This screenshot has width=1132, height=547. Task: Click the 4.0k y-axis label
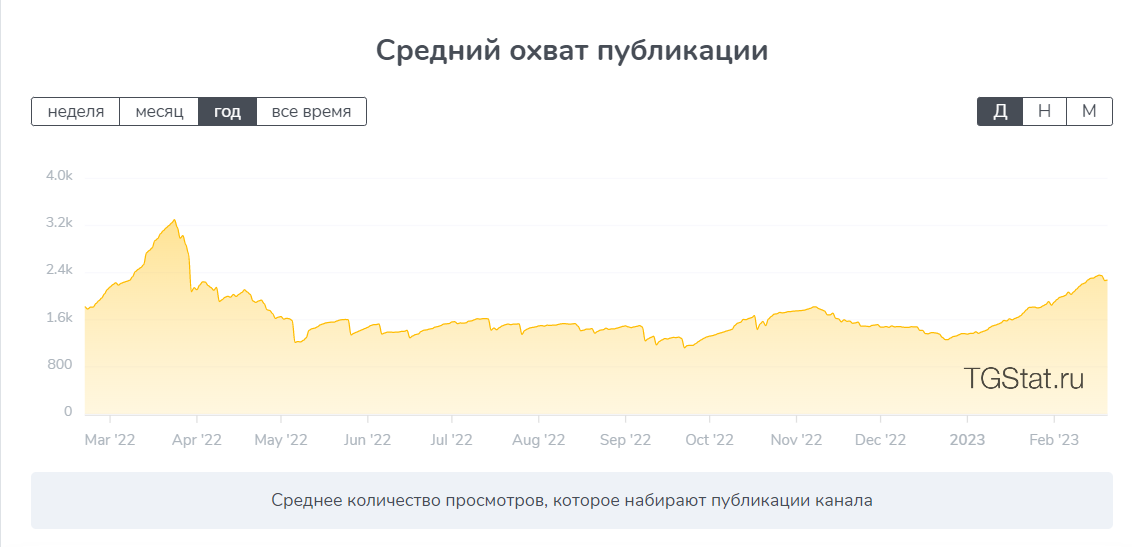click(x=59, y=176)
